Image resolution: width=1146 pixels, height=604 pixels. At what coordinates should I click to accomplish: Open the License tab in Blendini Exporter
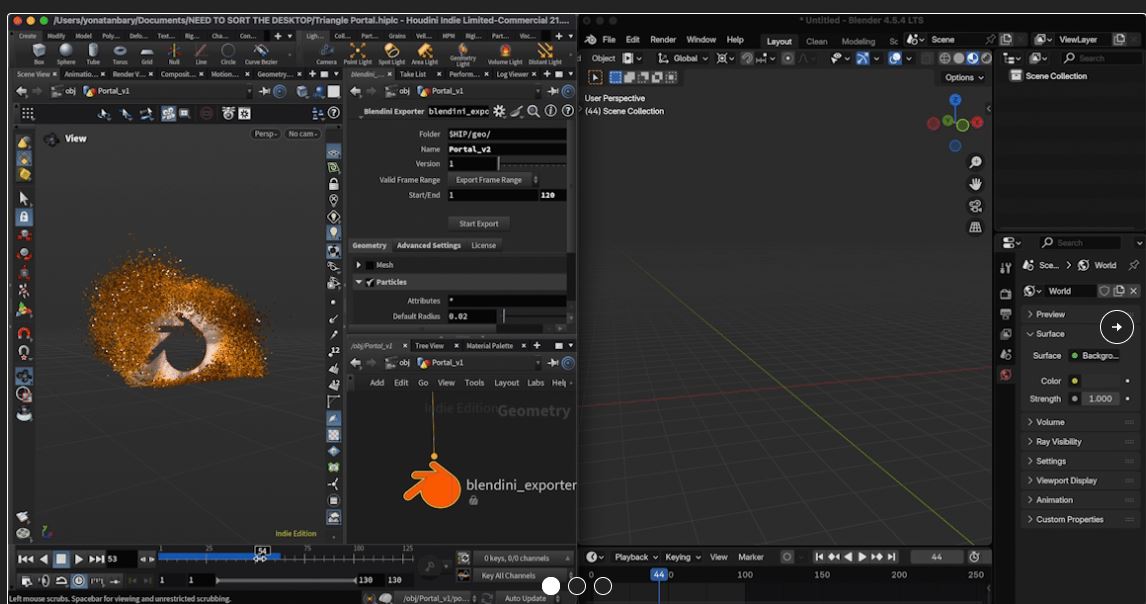pyautogui.click(x=483, y=246)
